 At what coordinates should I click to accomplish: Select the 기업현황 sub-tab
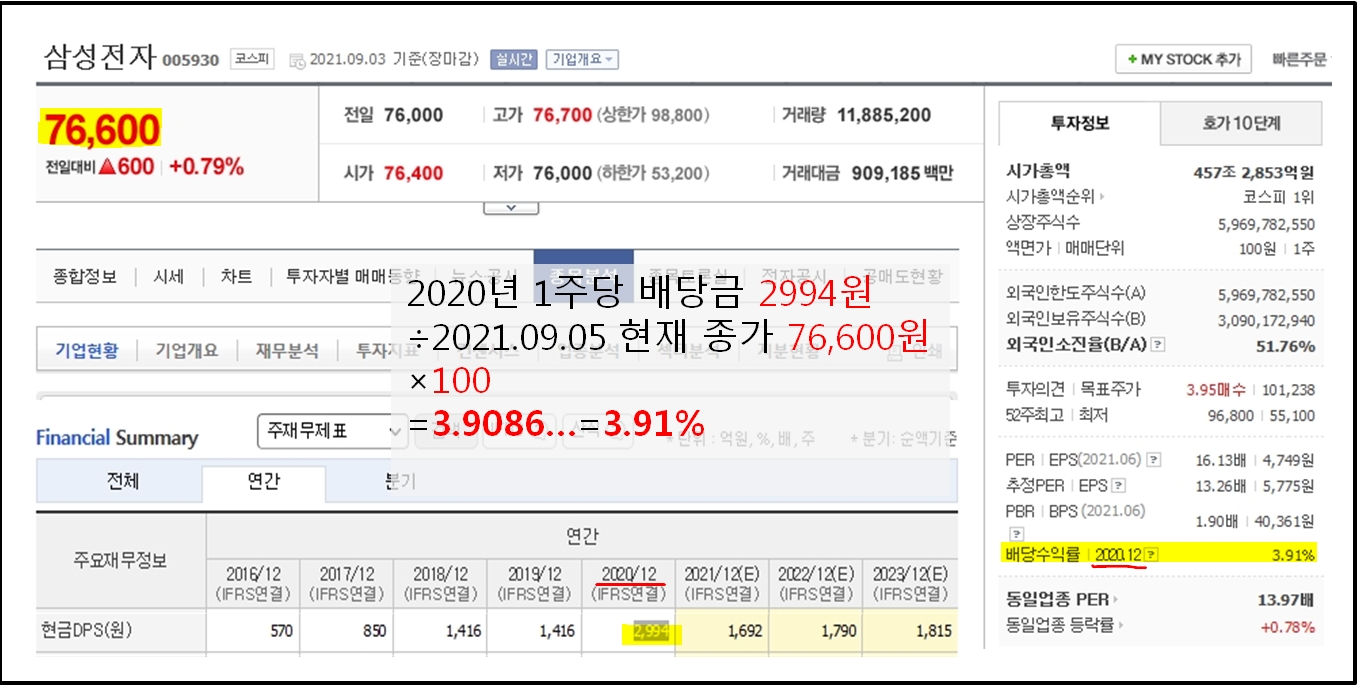[x=86, y=351]
